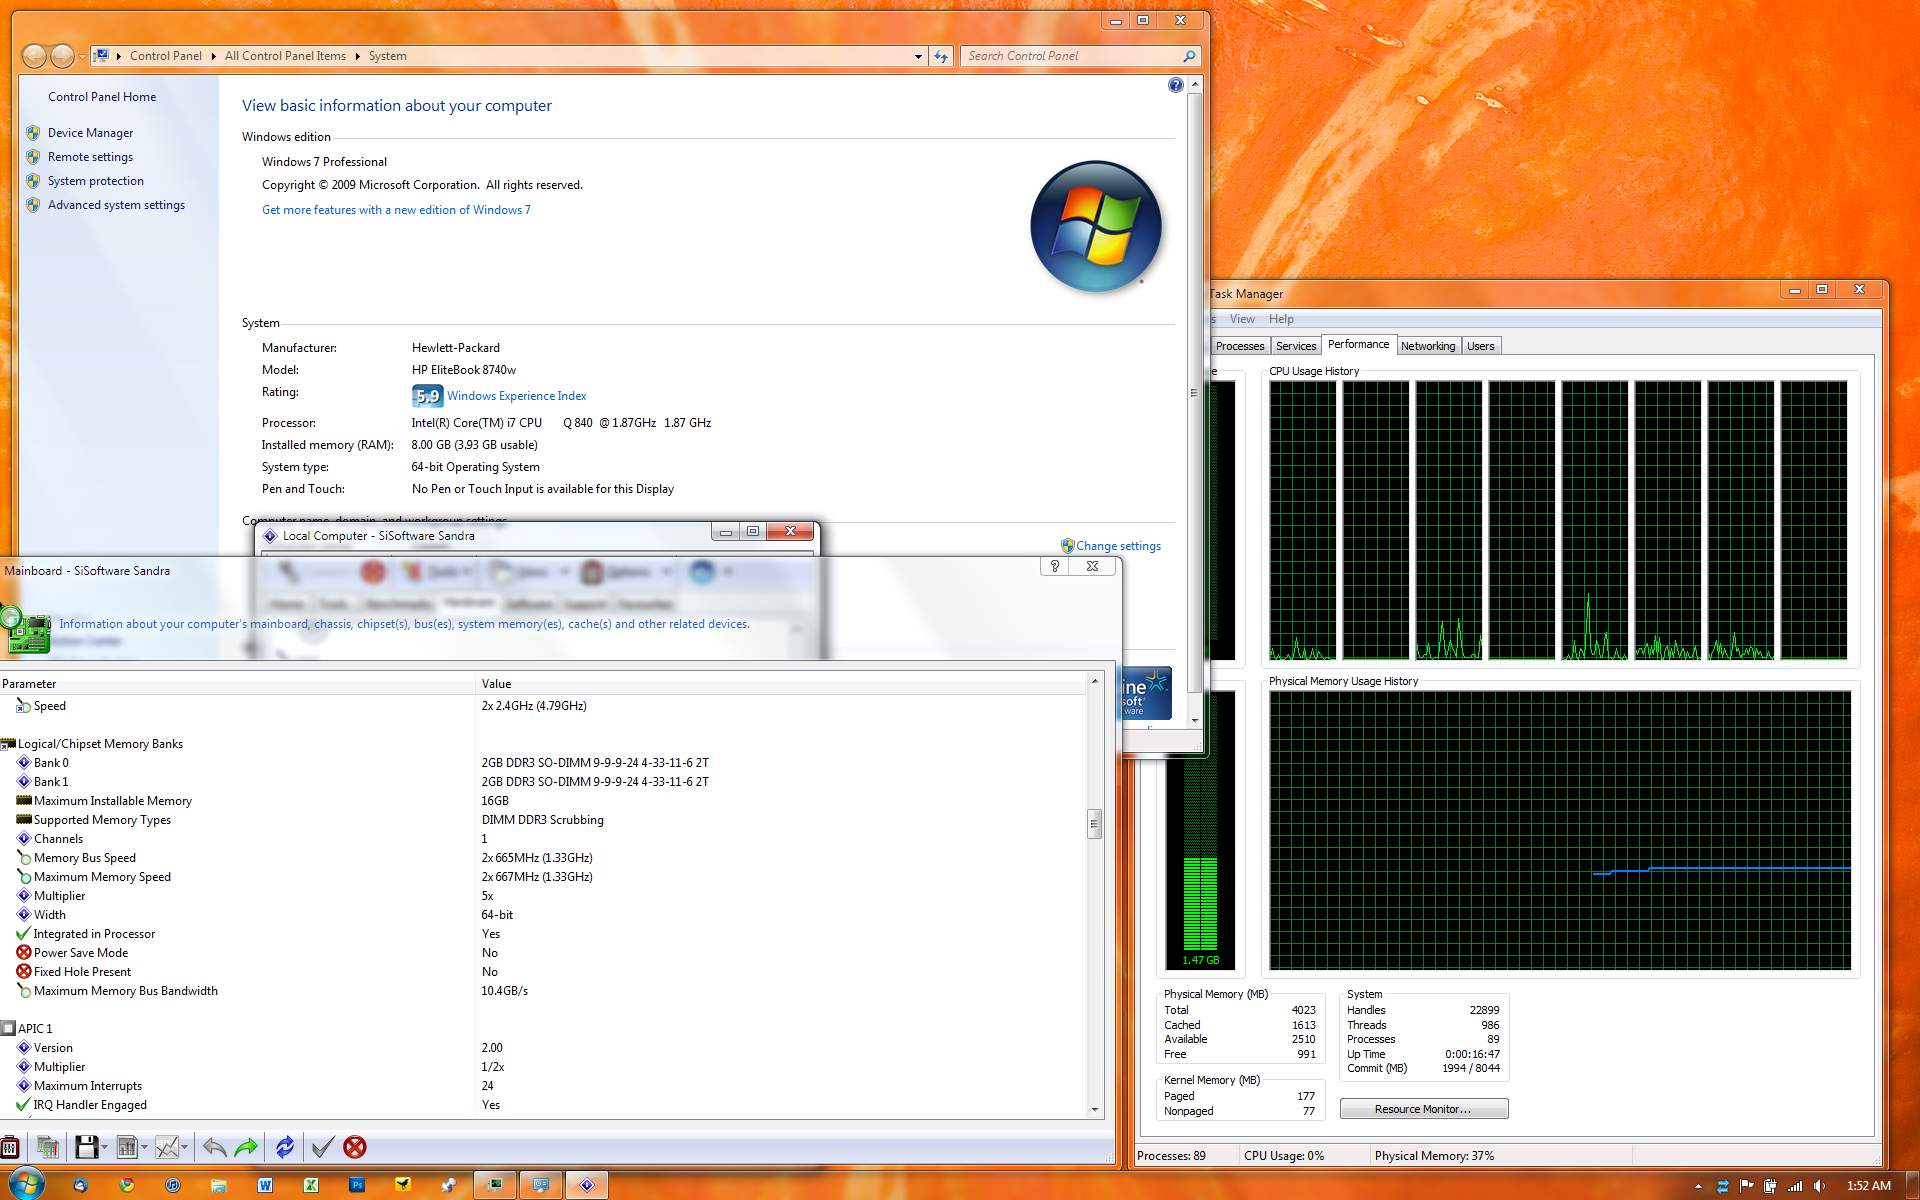Open the Windows Start orb
1920x1200 pixels.
coord(26,1185)
